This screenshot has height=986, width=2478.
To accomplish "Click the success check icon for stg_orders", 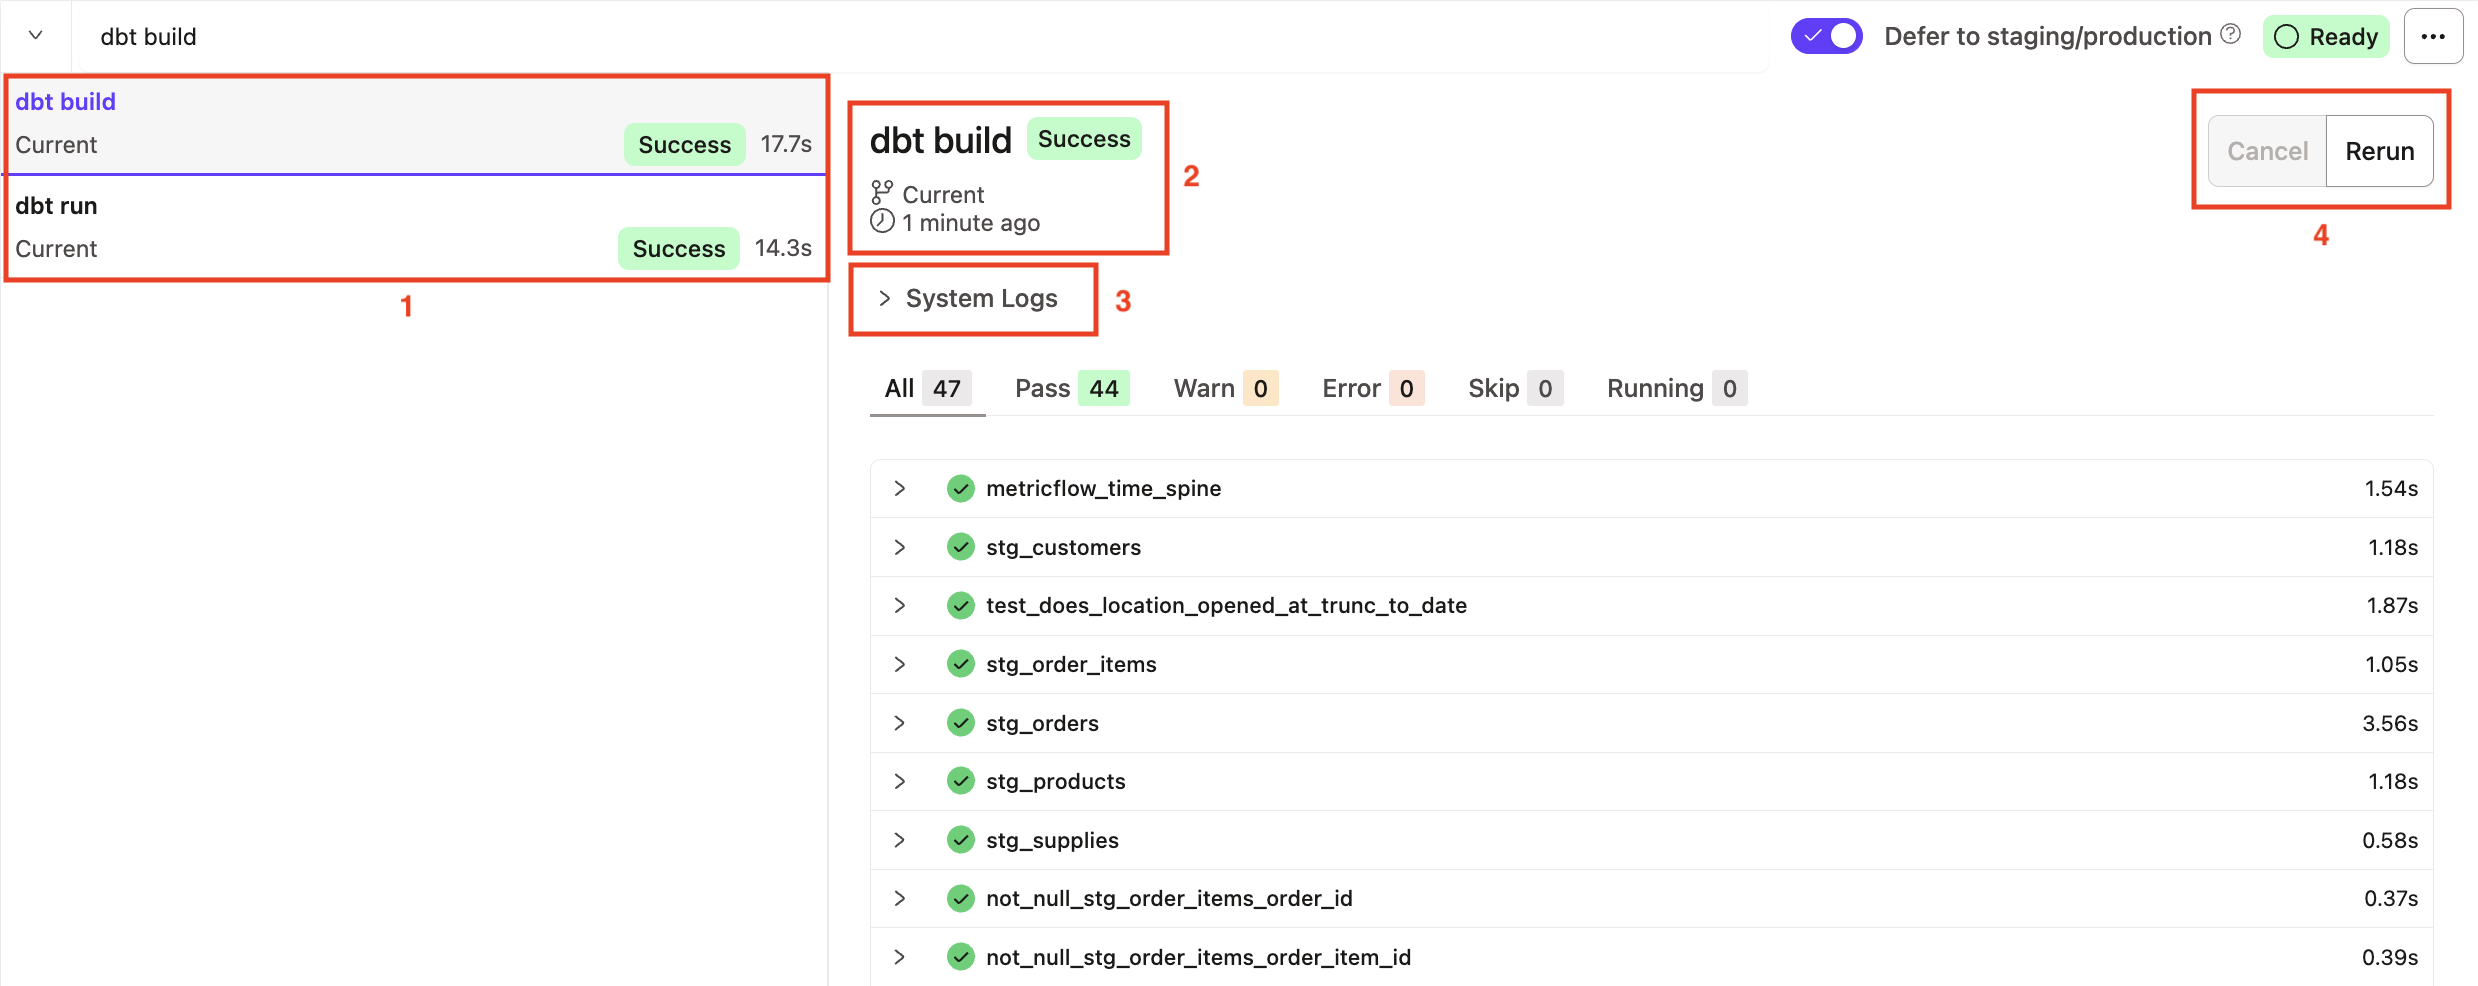I will (x=960, y=723).
